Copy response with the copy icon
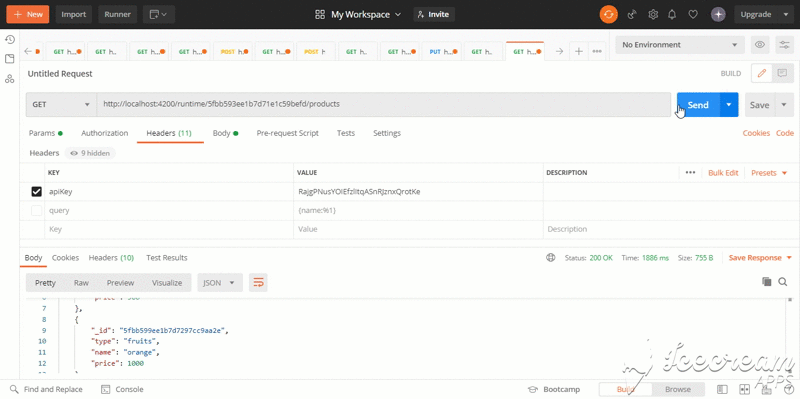The width and height of the screenshot is (800, 399). tap(766, 282)
